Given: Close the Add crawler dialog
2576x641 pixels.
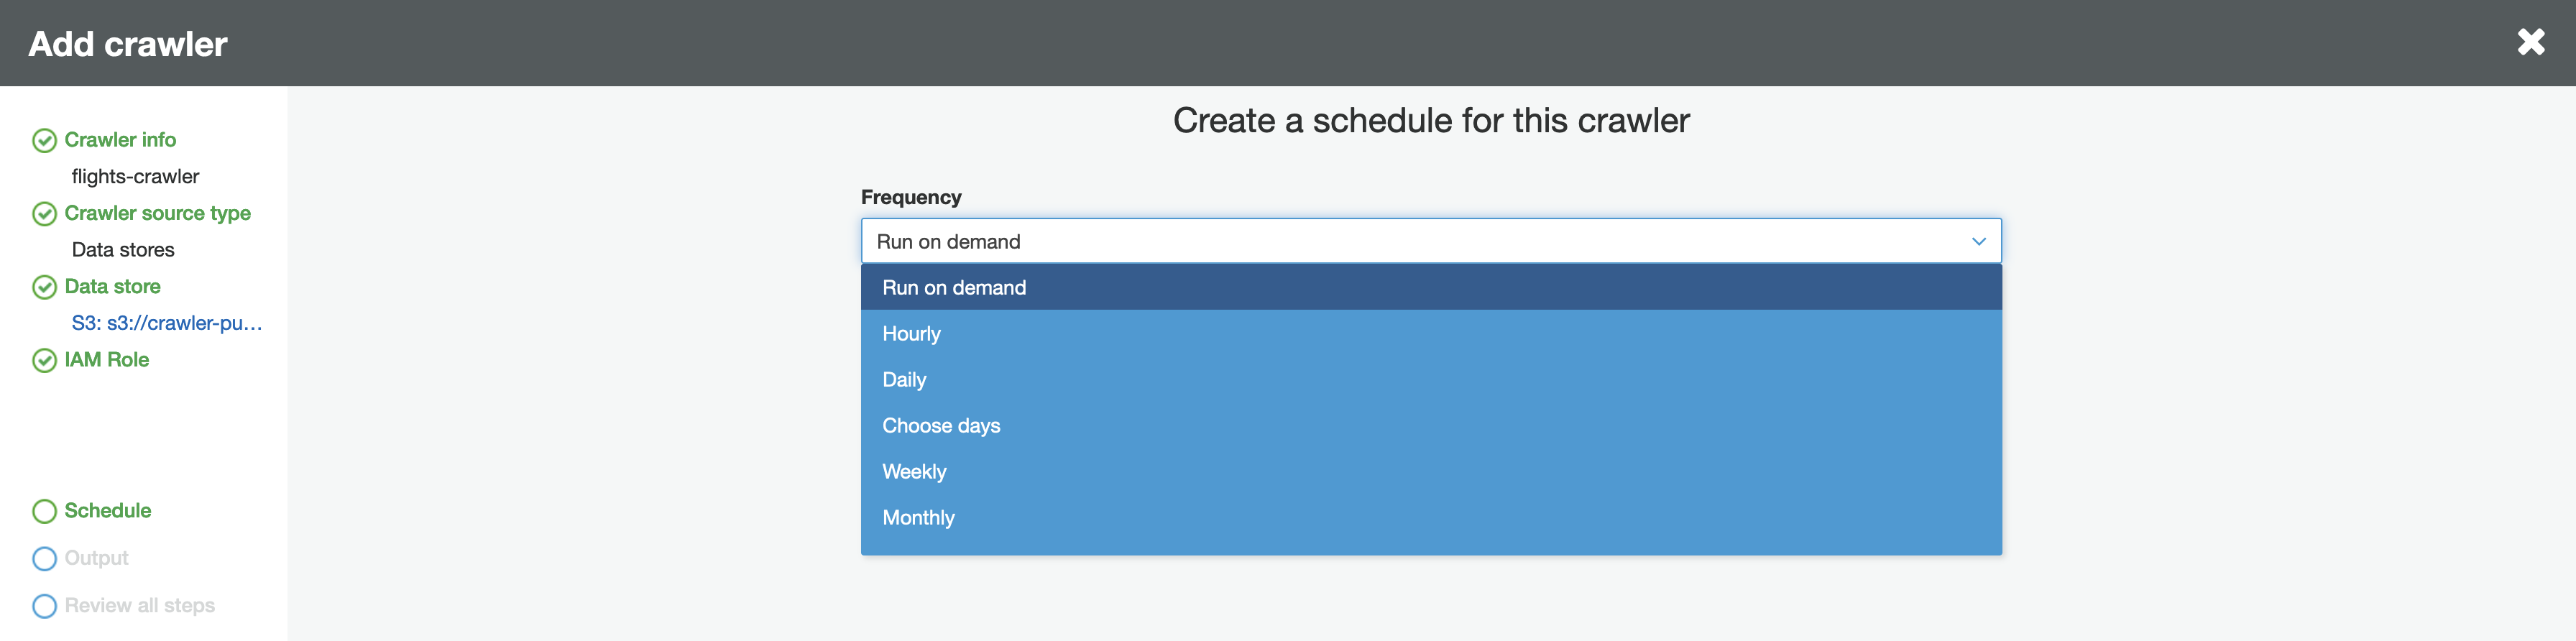Looking at the screenshot, I should click(2531, 42).
